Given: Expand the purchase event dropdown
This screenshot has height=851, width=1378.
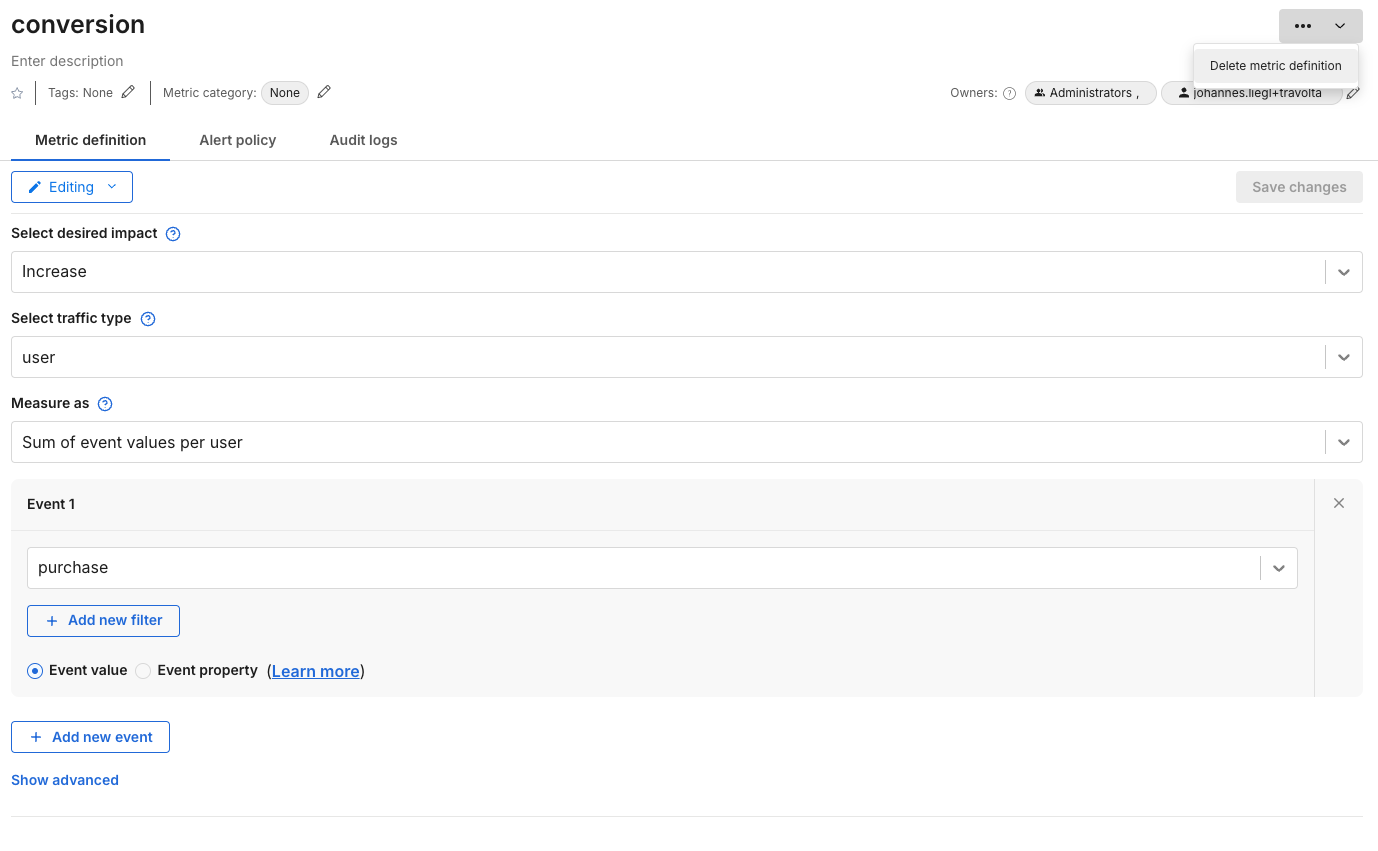Looking at the screenshot, I should point(1278,568).
